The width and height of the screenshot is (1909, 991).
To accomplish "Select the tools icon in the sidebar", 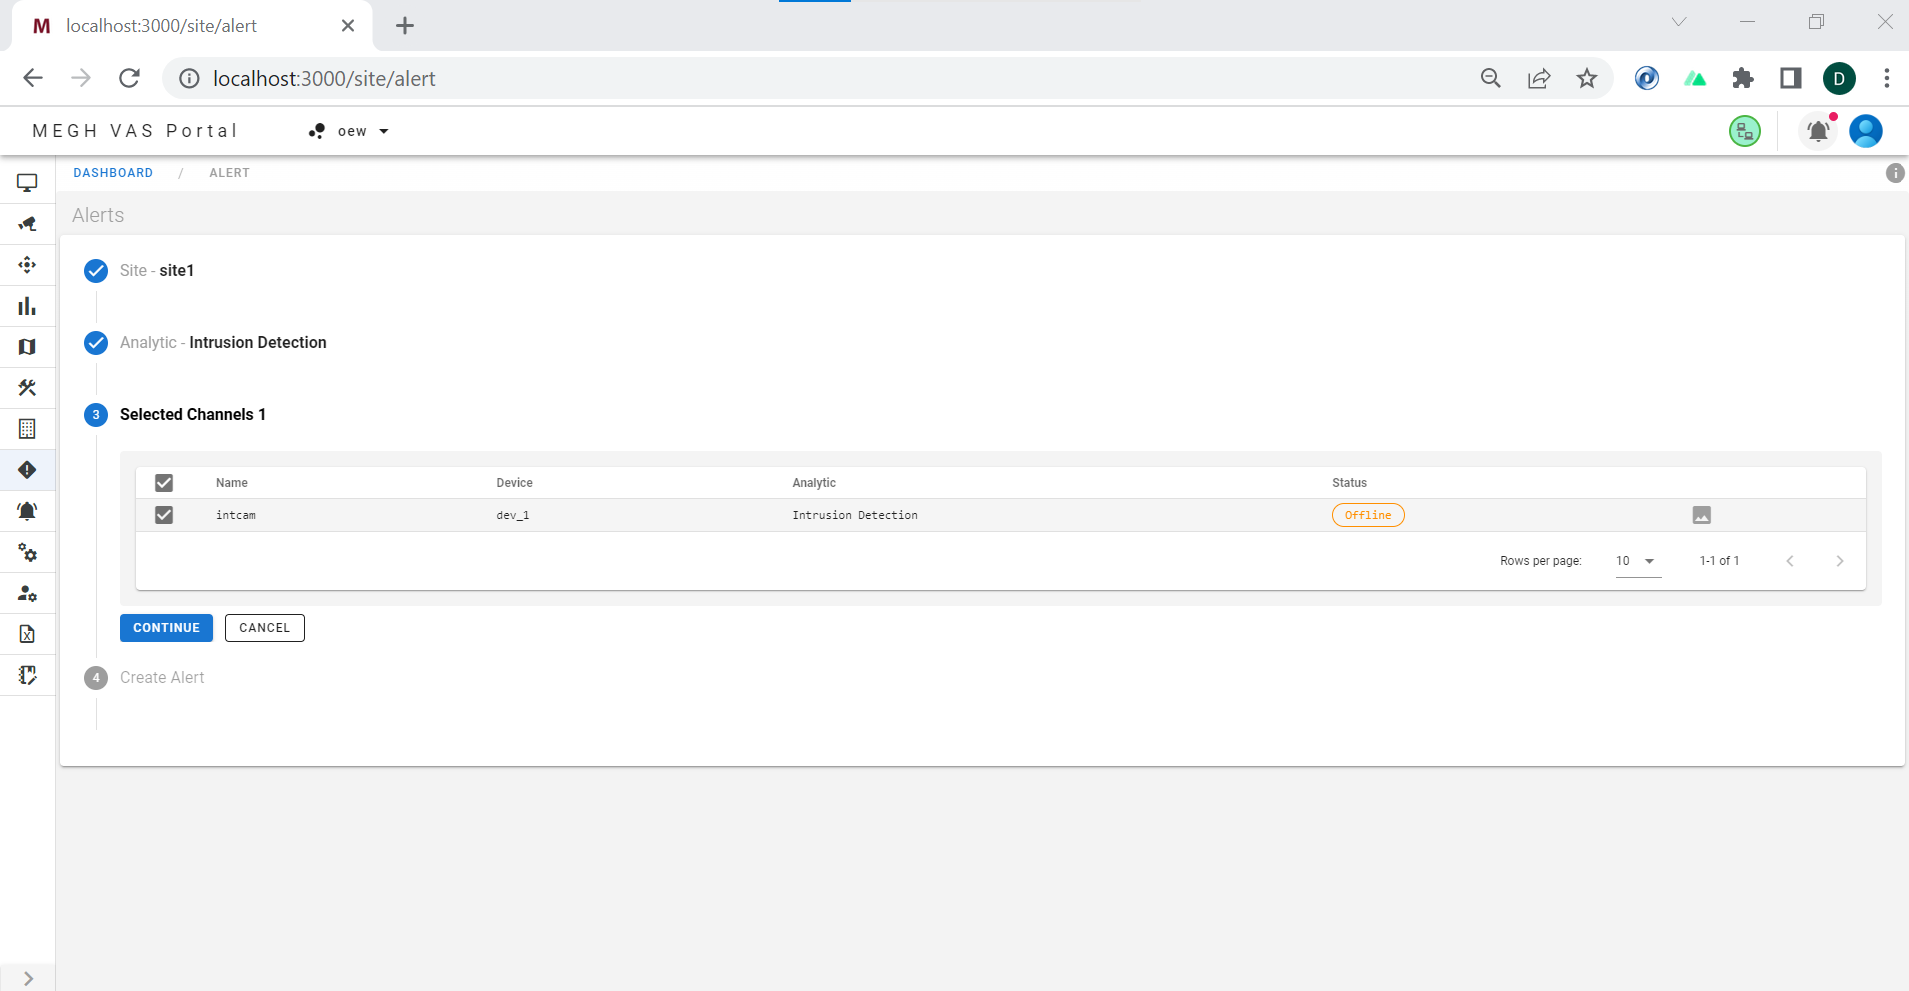I will click(27, 388).
